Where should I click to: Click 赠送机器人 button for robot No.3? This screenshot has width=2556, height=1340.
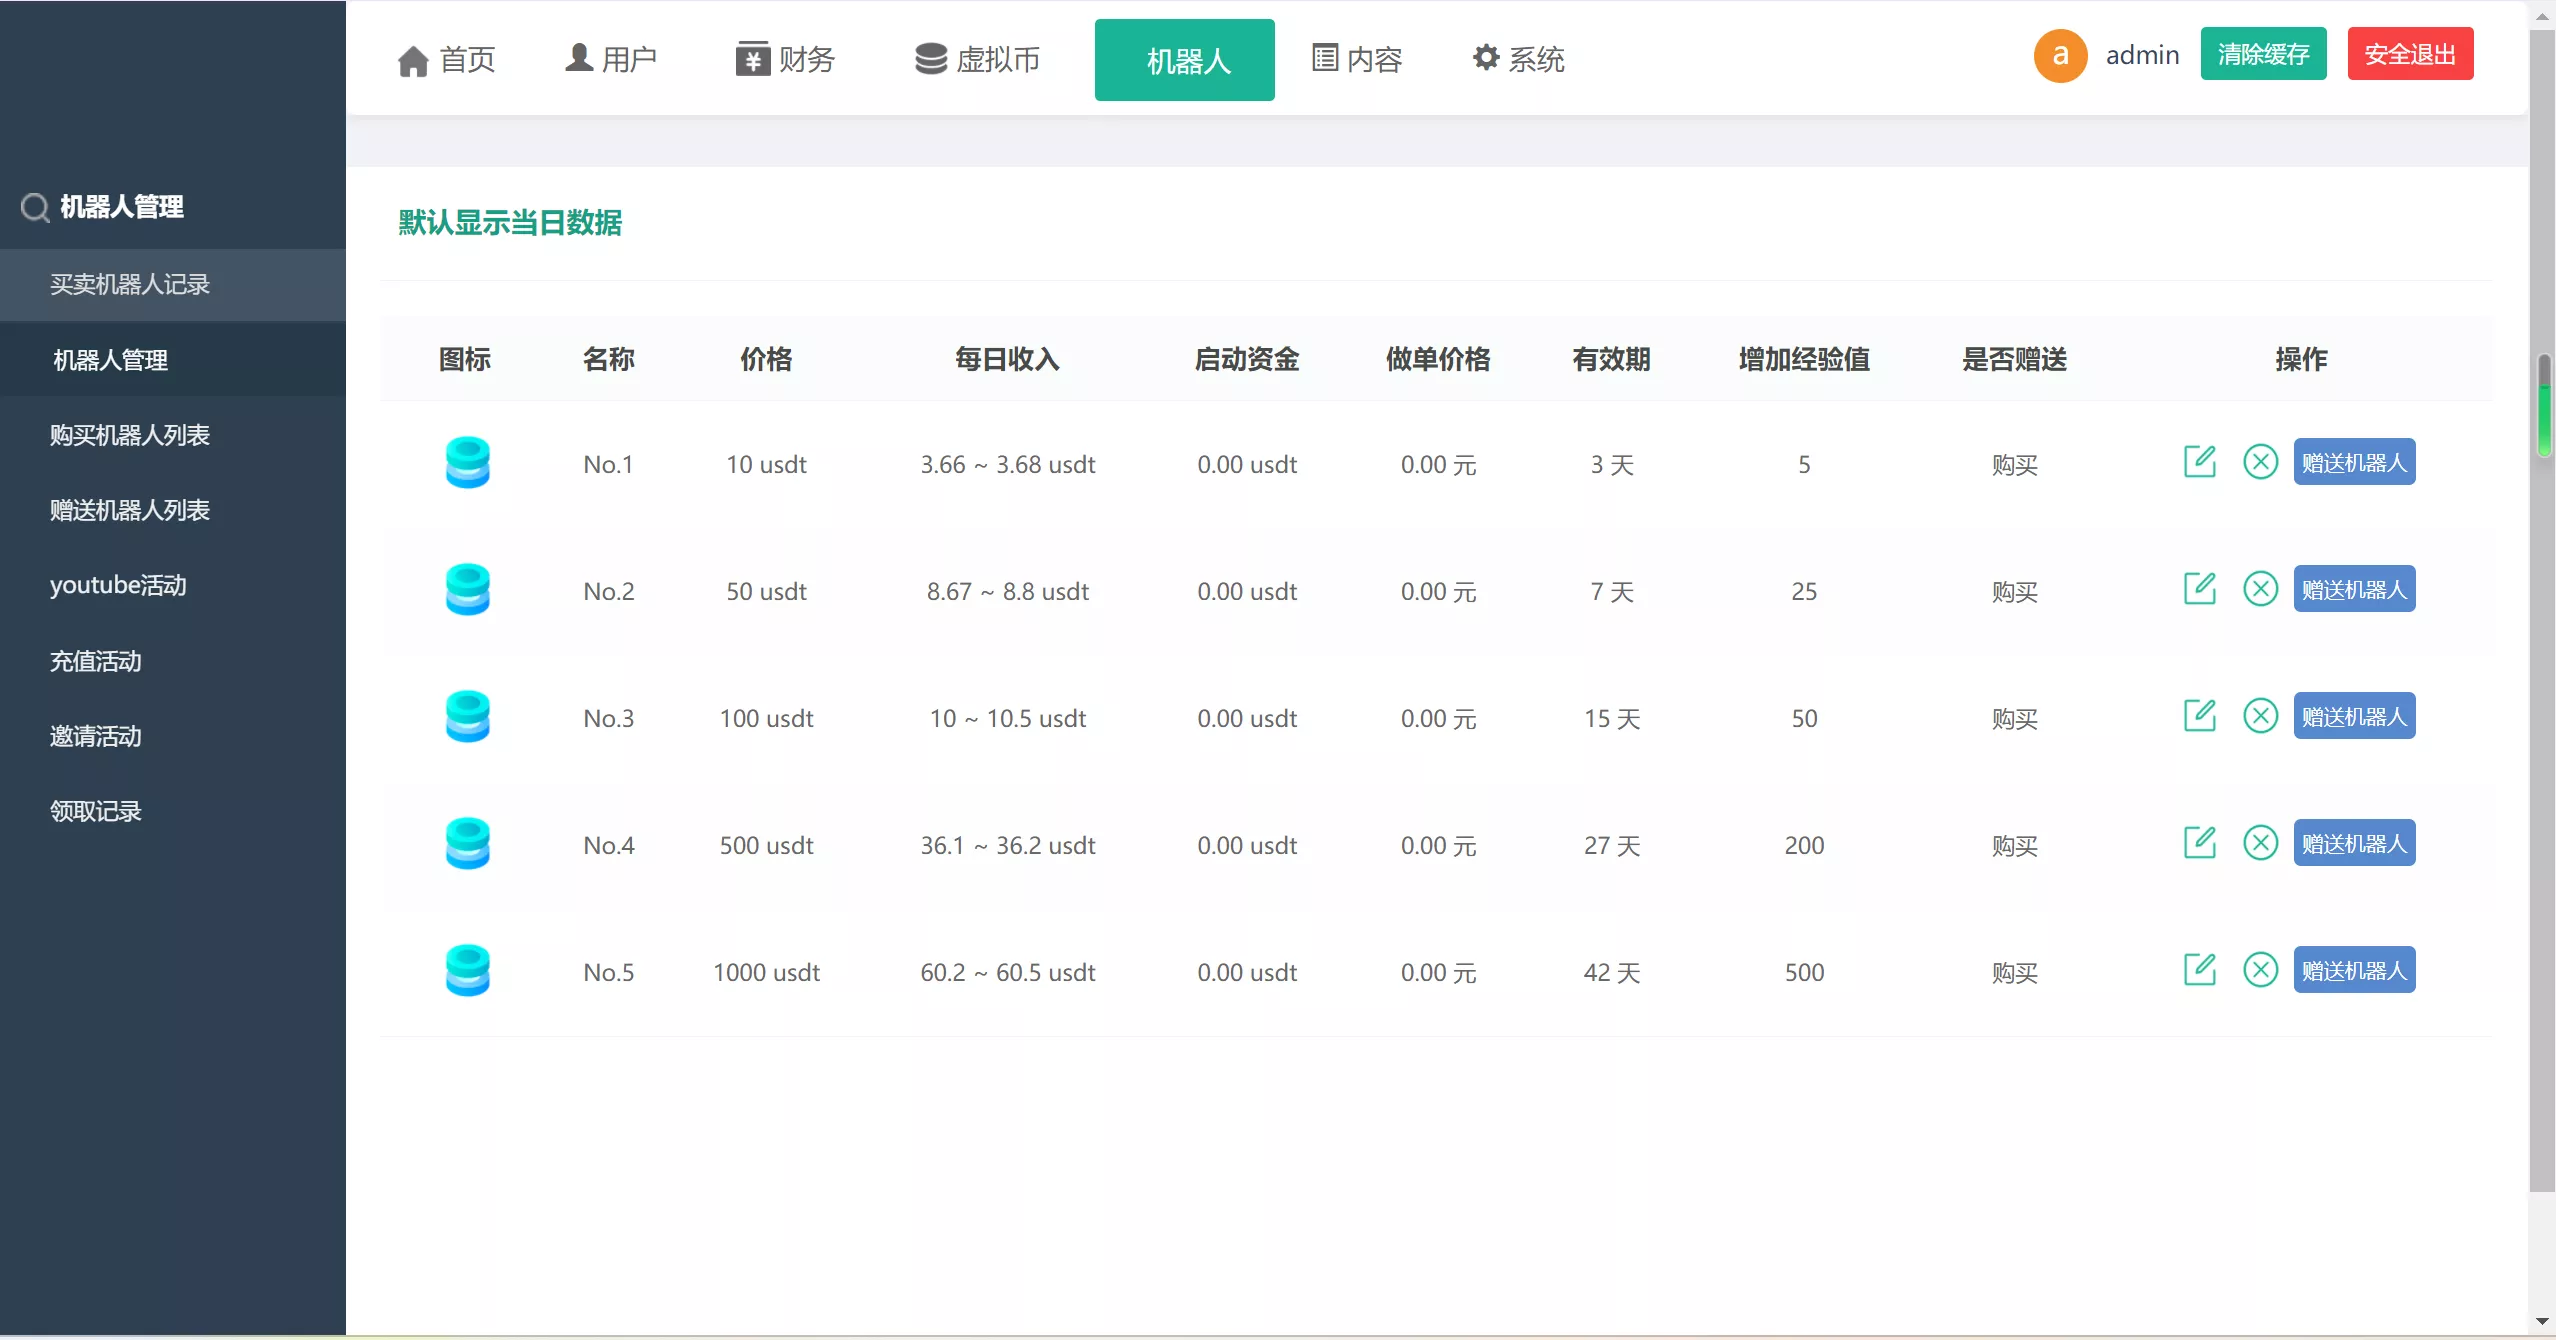(x=2353, y=716)
